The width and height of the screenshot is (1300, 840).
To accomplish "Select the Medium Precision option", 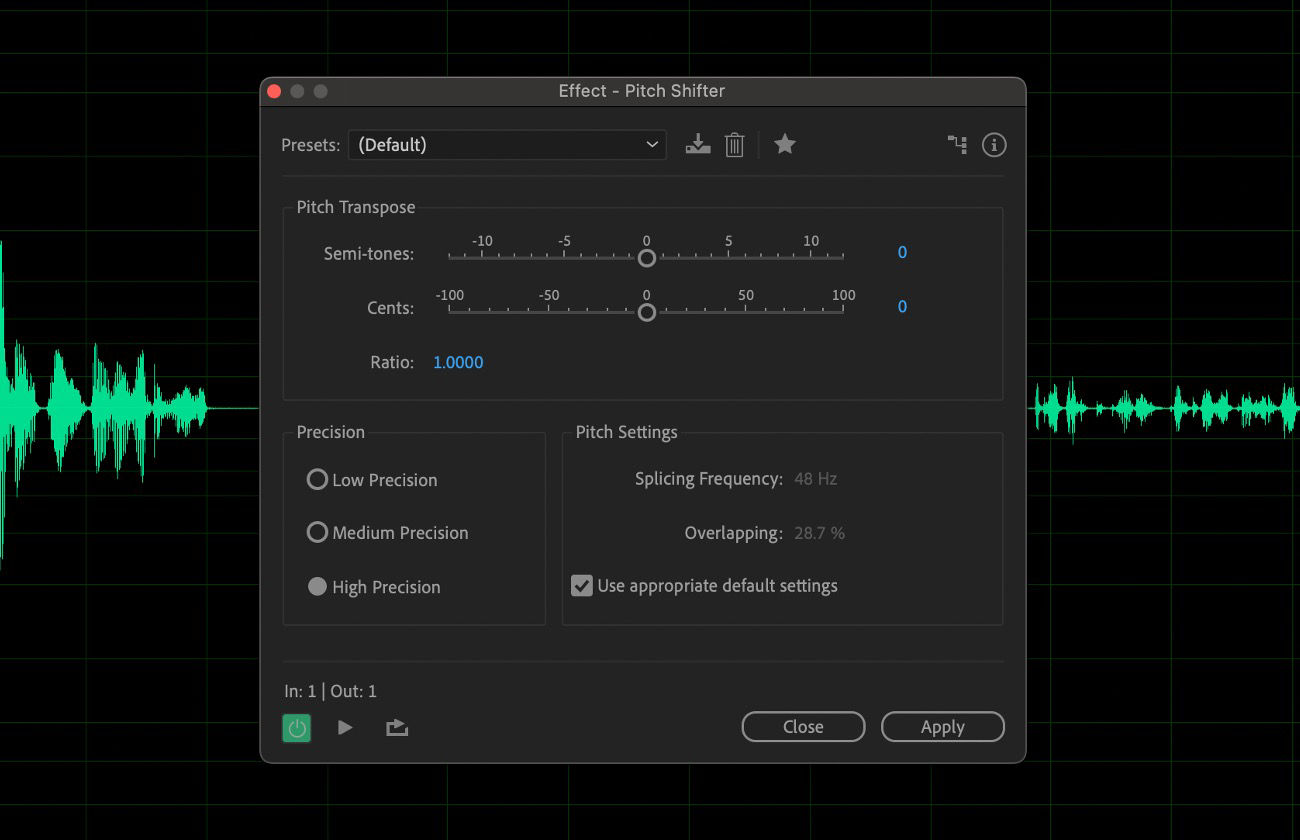I will pos(316,533).
